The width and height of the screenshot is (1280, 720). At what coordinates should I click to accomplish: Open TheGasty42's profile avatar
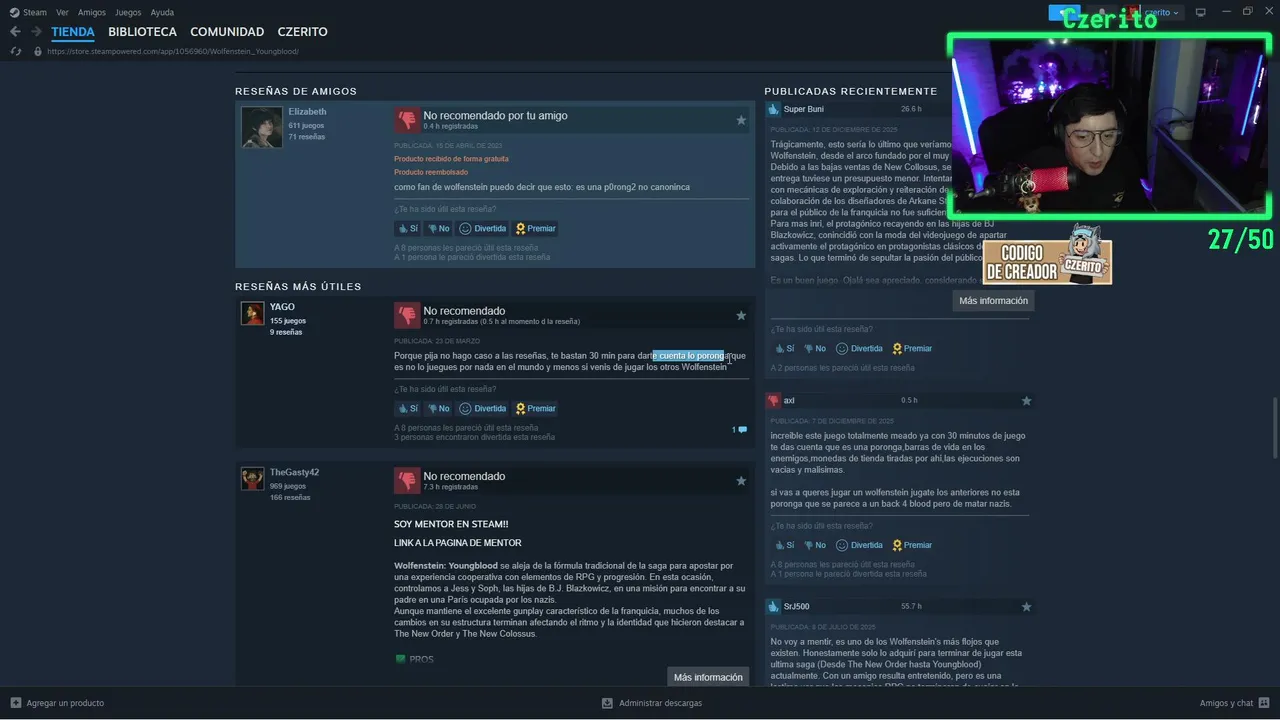click(x=252, y=479)
